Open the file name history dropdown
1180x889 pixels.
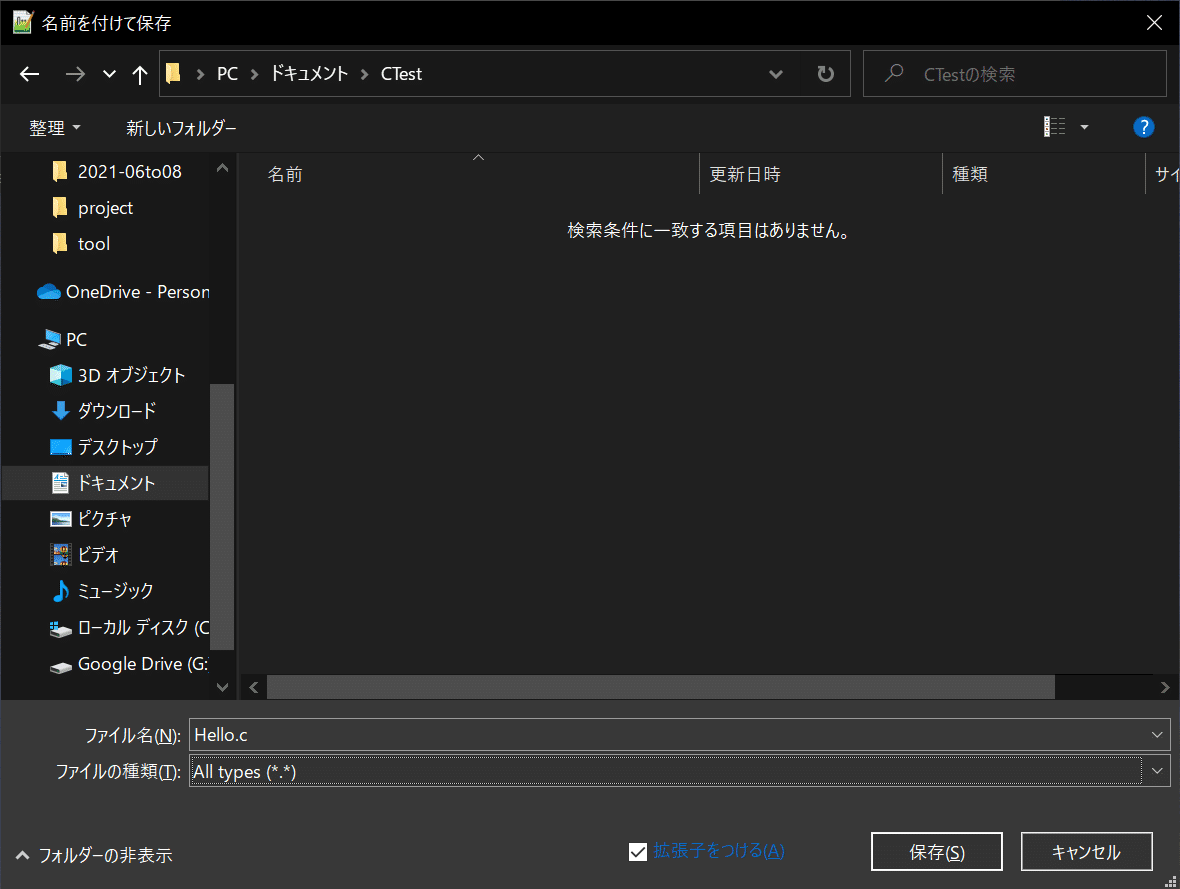1157,735
